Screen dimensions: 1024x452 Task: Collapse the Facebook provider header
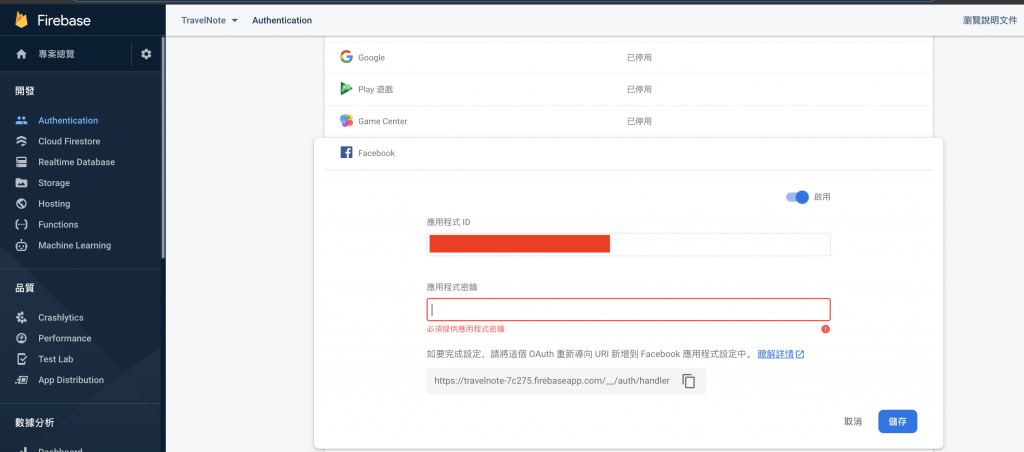(628, 153)
